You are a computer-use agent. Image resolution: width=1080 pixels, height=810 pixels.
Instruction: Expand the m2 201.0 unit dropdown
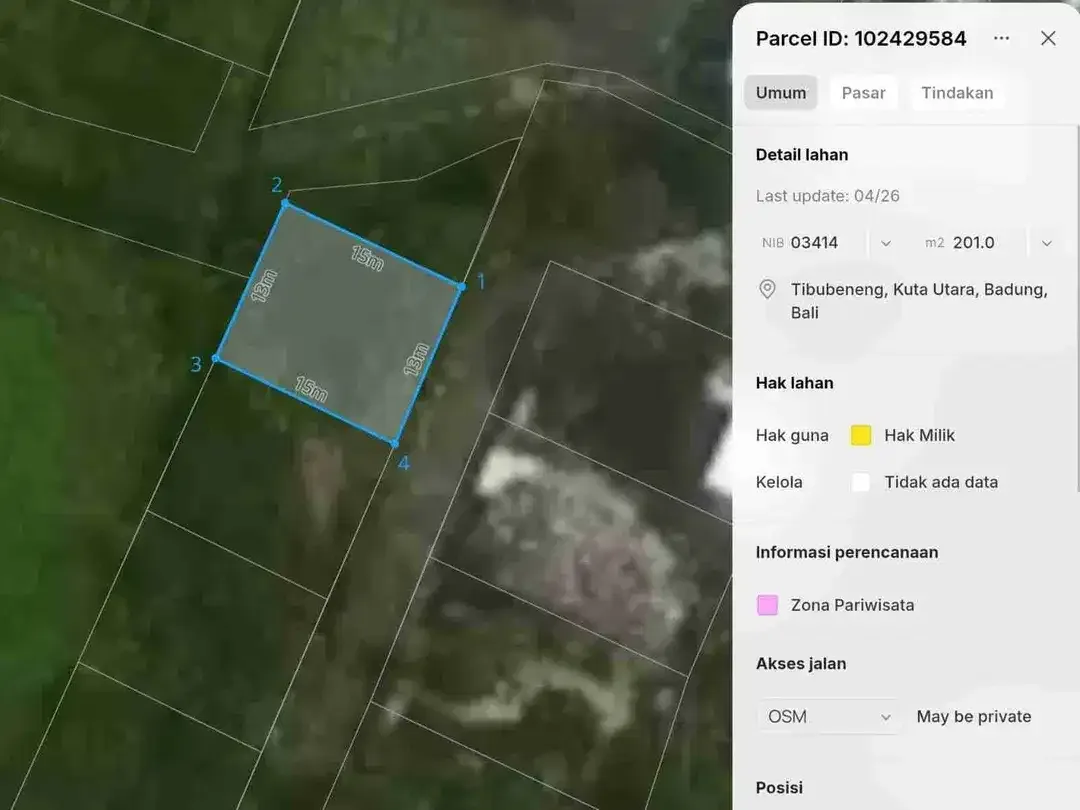point(1046,243)
